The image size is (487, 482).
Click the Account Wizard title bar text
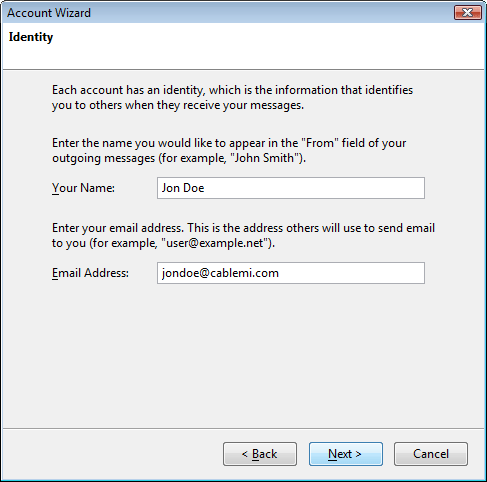coord(49,13)
